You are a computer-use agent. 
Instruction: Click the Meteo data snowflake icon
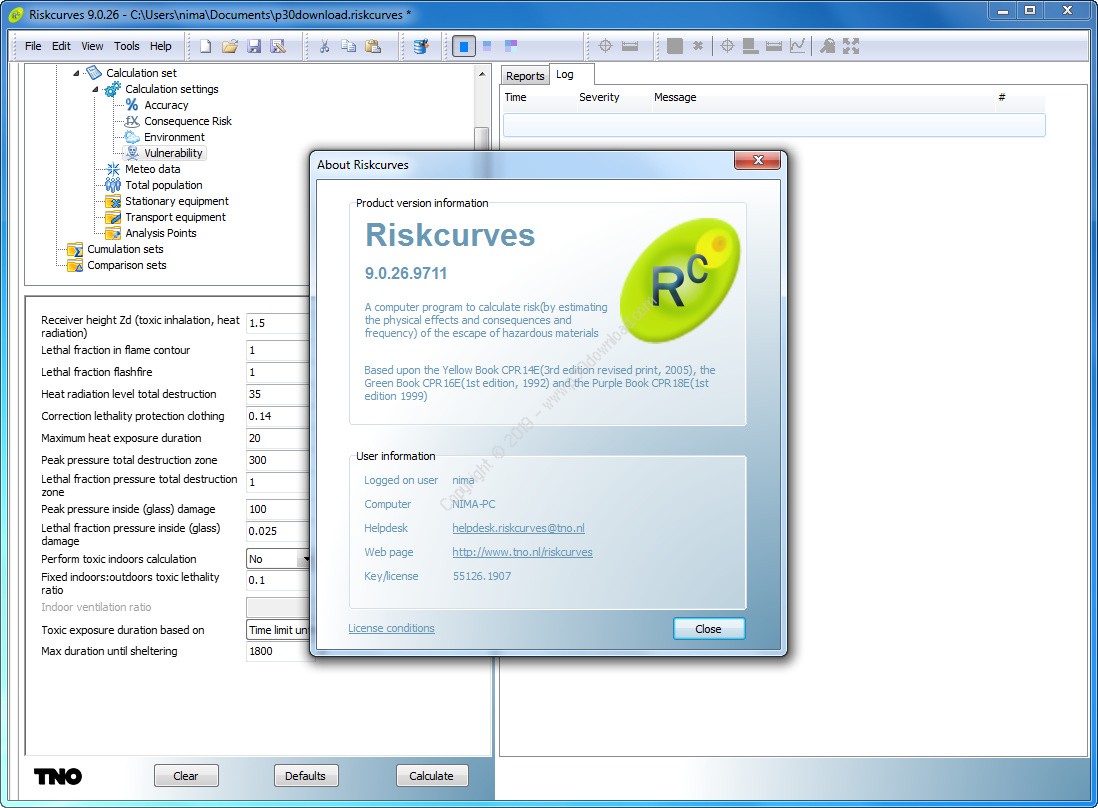point(113,169)
